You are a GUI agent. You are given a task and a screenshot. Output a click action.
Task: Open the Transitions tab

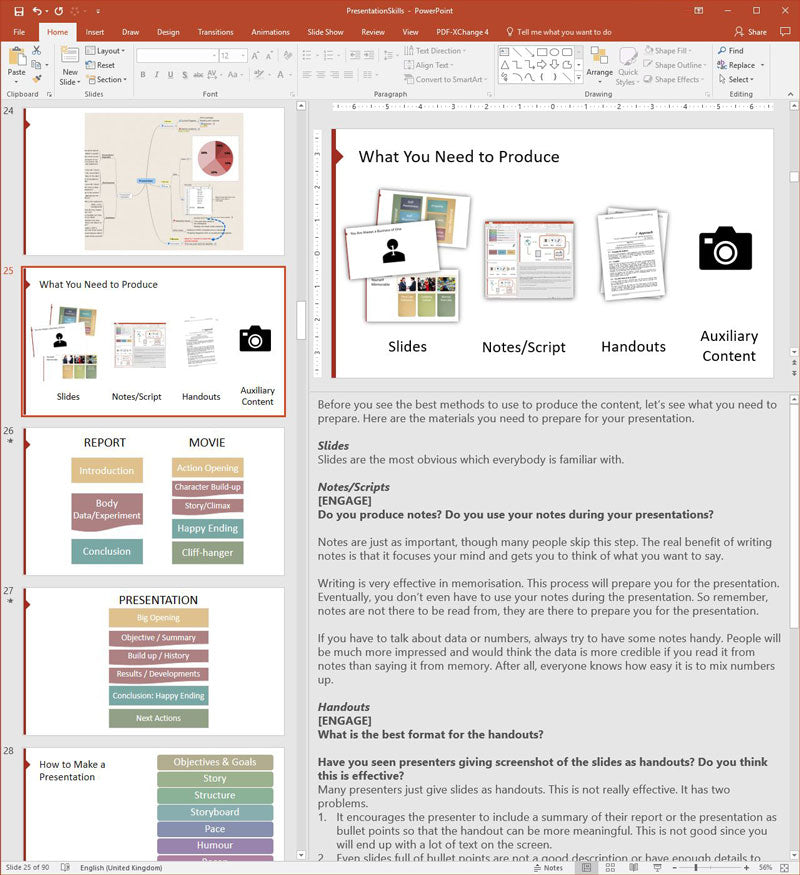click(215, 32)
